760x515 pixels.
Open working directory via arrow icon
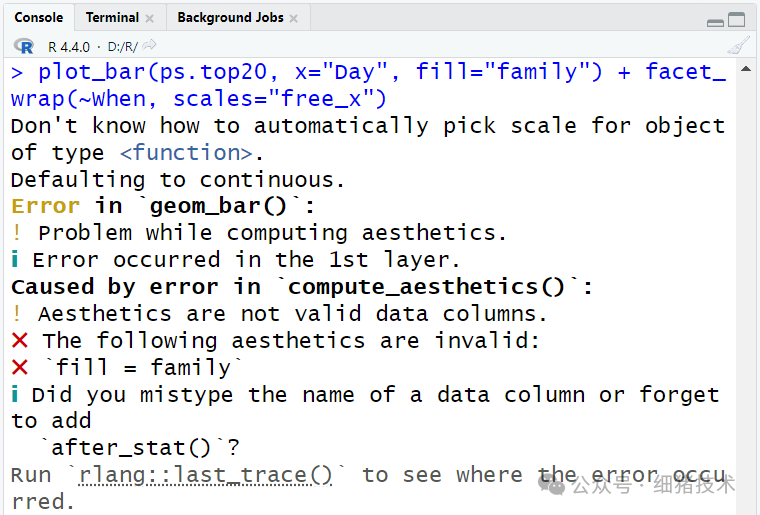150,46
